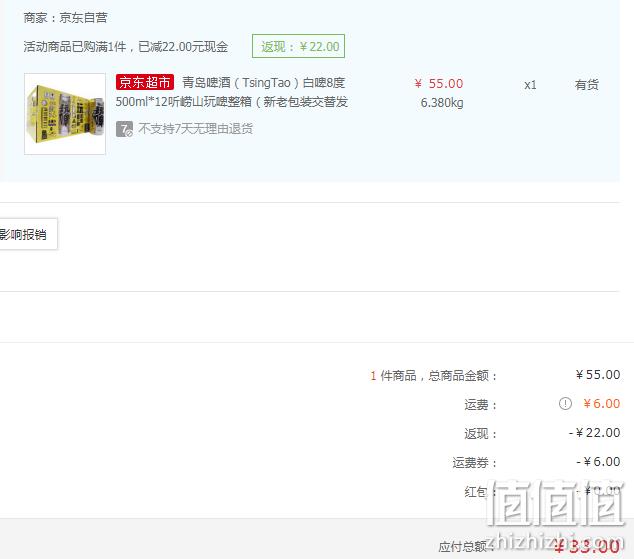
Task: Click the quantity x1 label
Action: click(x=530, y=85)
